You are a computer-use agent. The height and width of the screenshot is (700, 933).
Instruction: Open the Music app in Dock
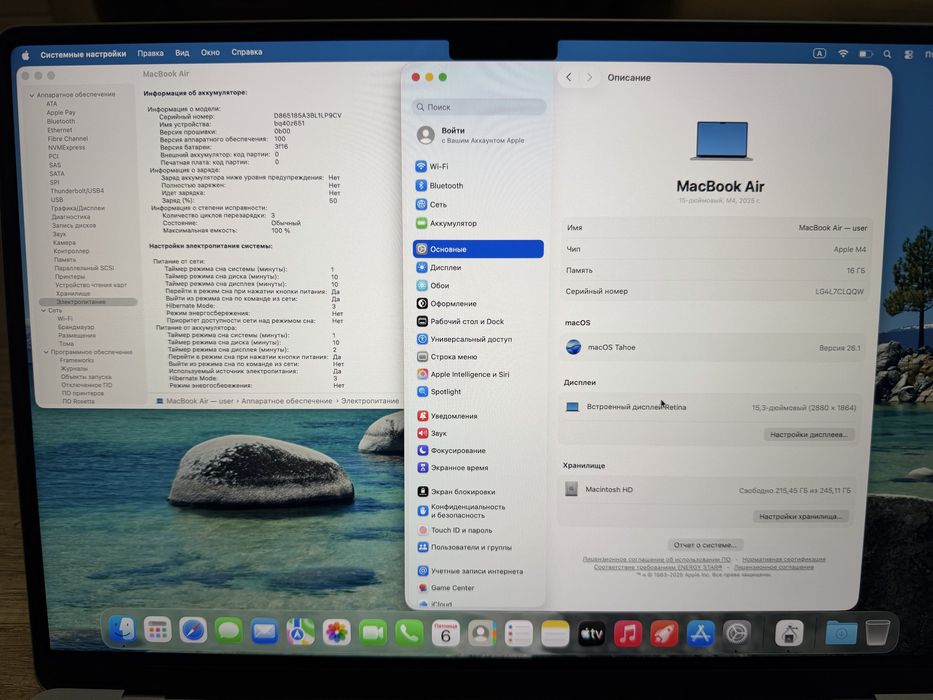(x=628, y=634)
